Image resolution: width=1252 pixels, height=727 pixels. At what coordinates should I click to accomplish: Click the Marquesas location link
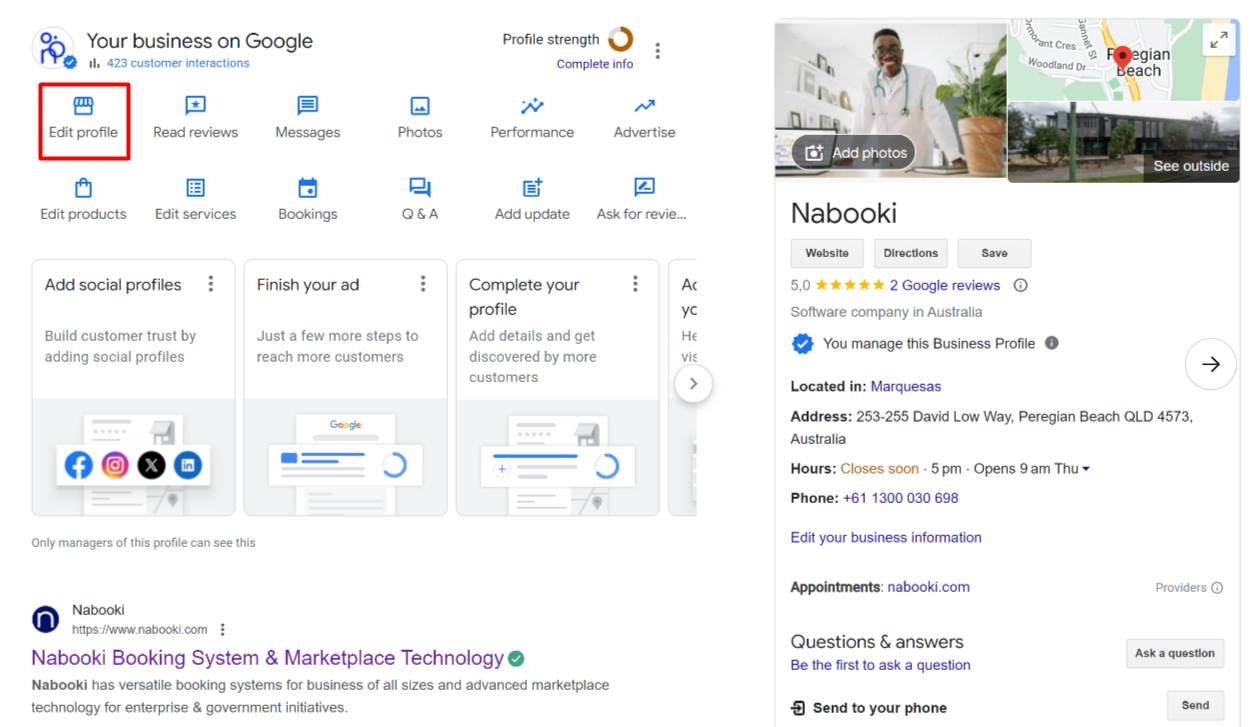[906, 387]
